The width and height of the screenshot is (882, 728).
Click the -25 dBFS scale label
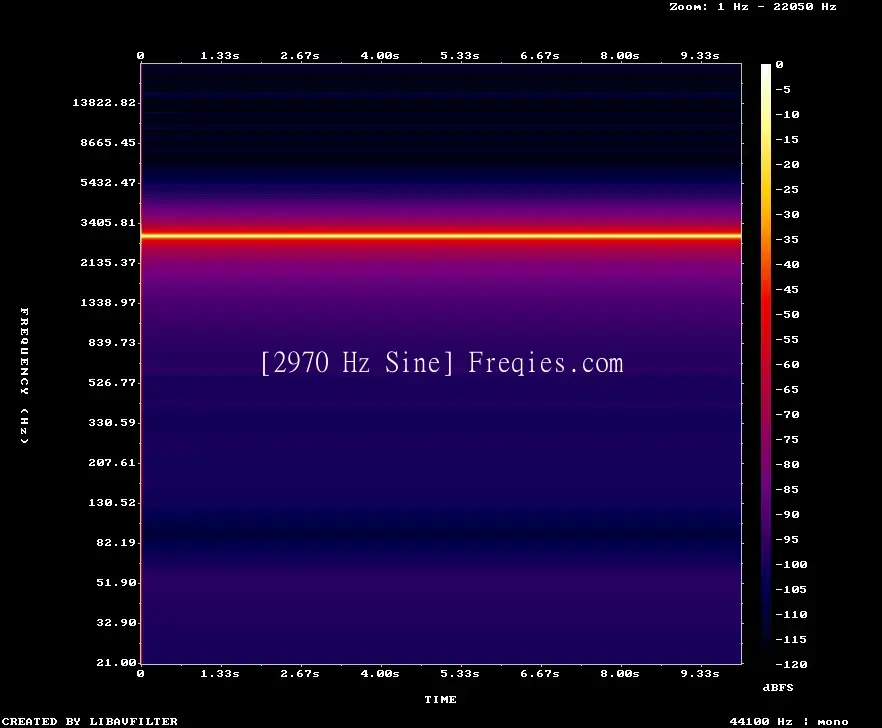click(x=788, y=190)
